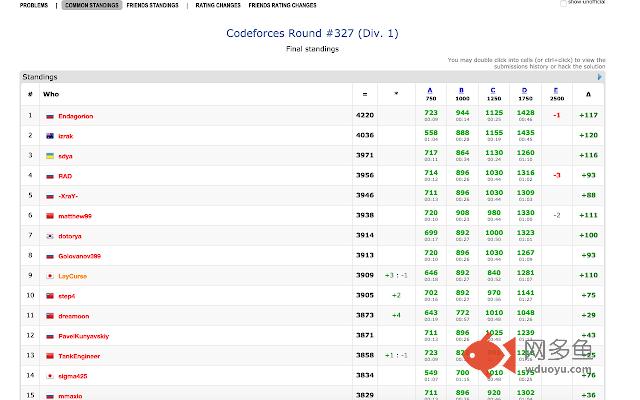Click the flag icon beside dreamoon
The height and width of the screenshot is (400, 640).
tap(50, 316)
